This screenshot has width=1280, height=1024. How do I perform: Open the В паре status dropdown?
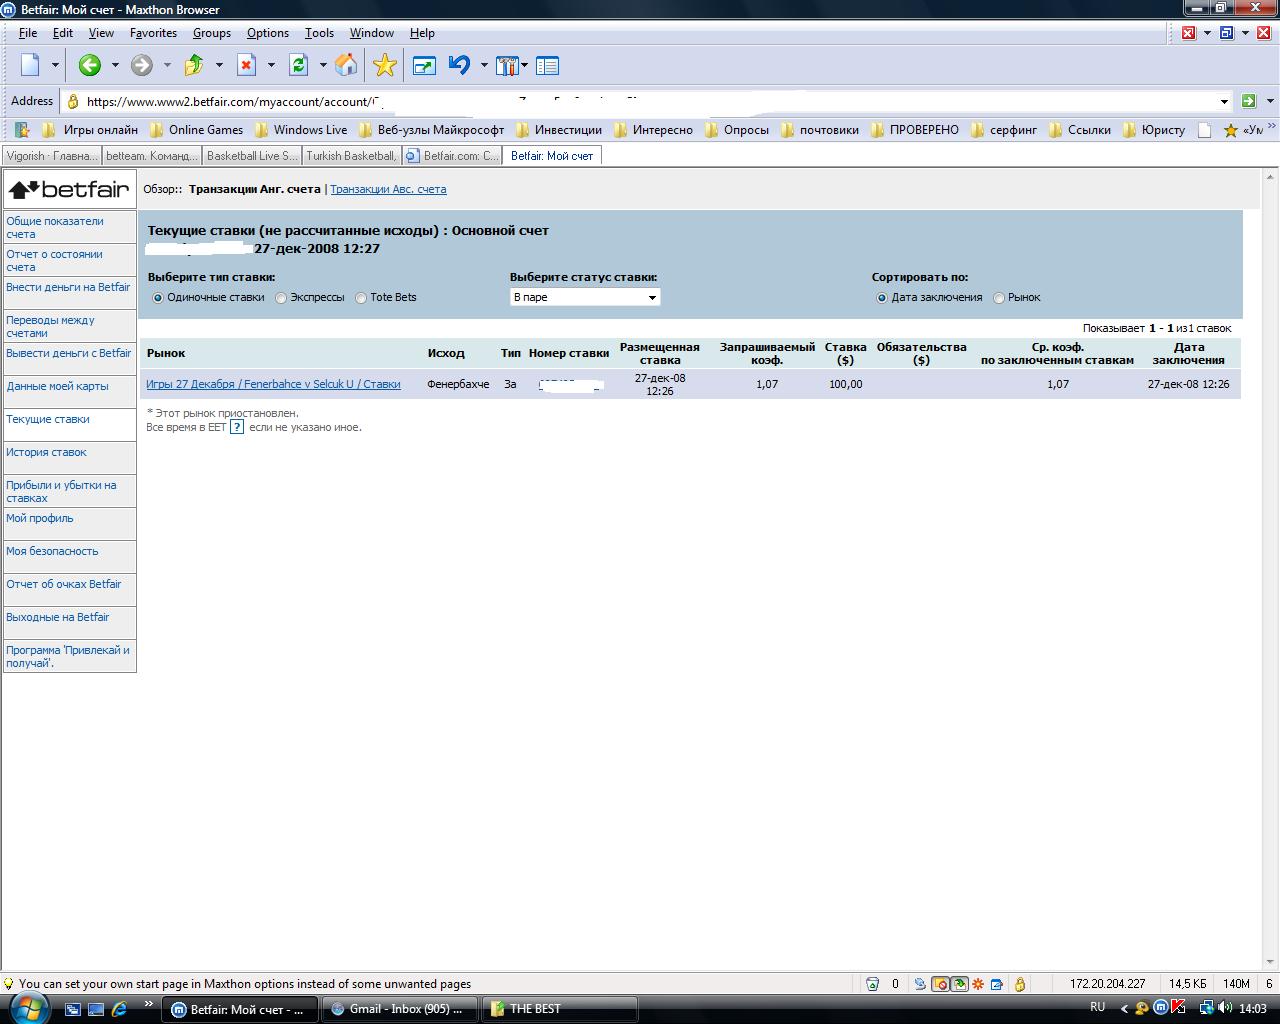[585, 297]
